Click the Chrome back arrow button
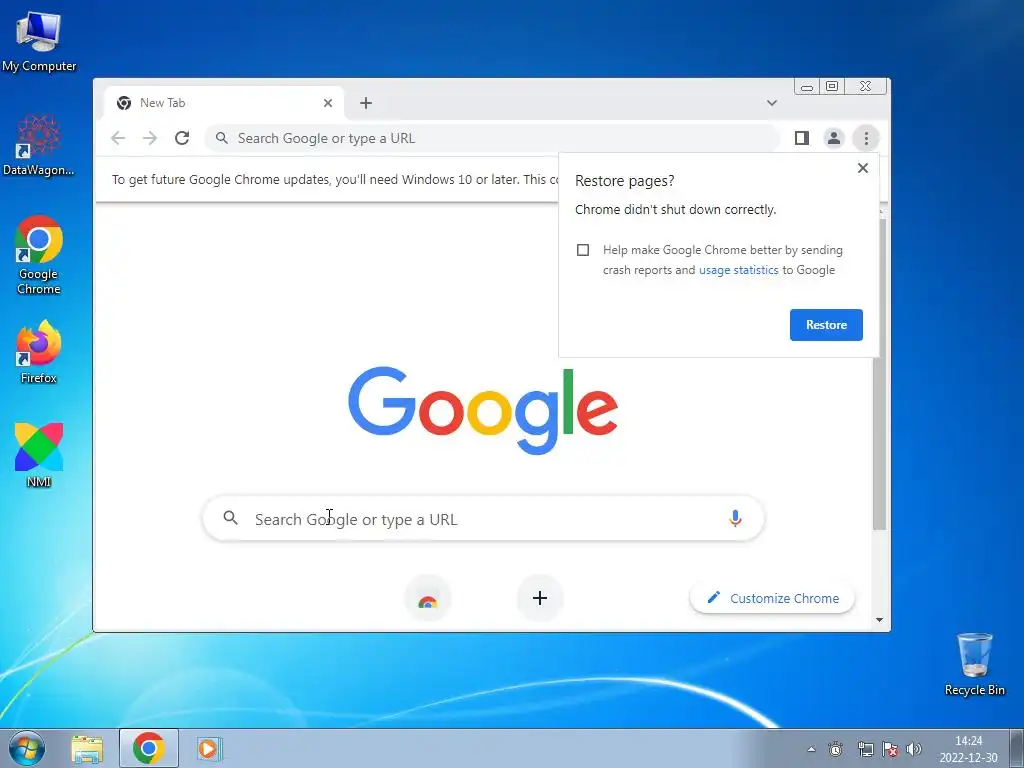This screenshot has height=768, width=1024. click(118, 138)
